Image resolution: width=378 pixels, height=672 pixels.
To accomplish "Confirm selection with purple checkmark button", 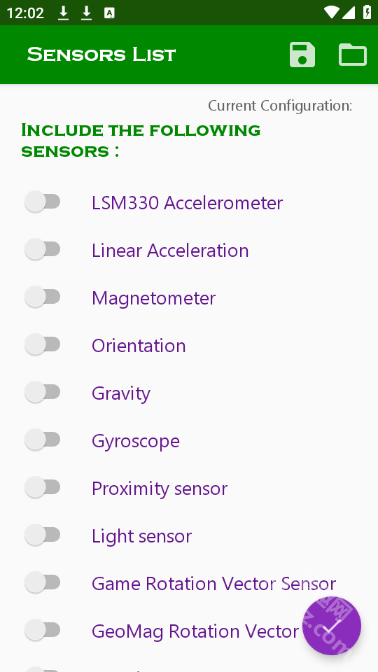I will (x=332, y=626).
